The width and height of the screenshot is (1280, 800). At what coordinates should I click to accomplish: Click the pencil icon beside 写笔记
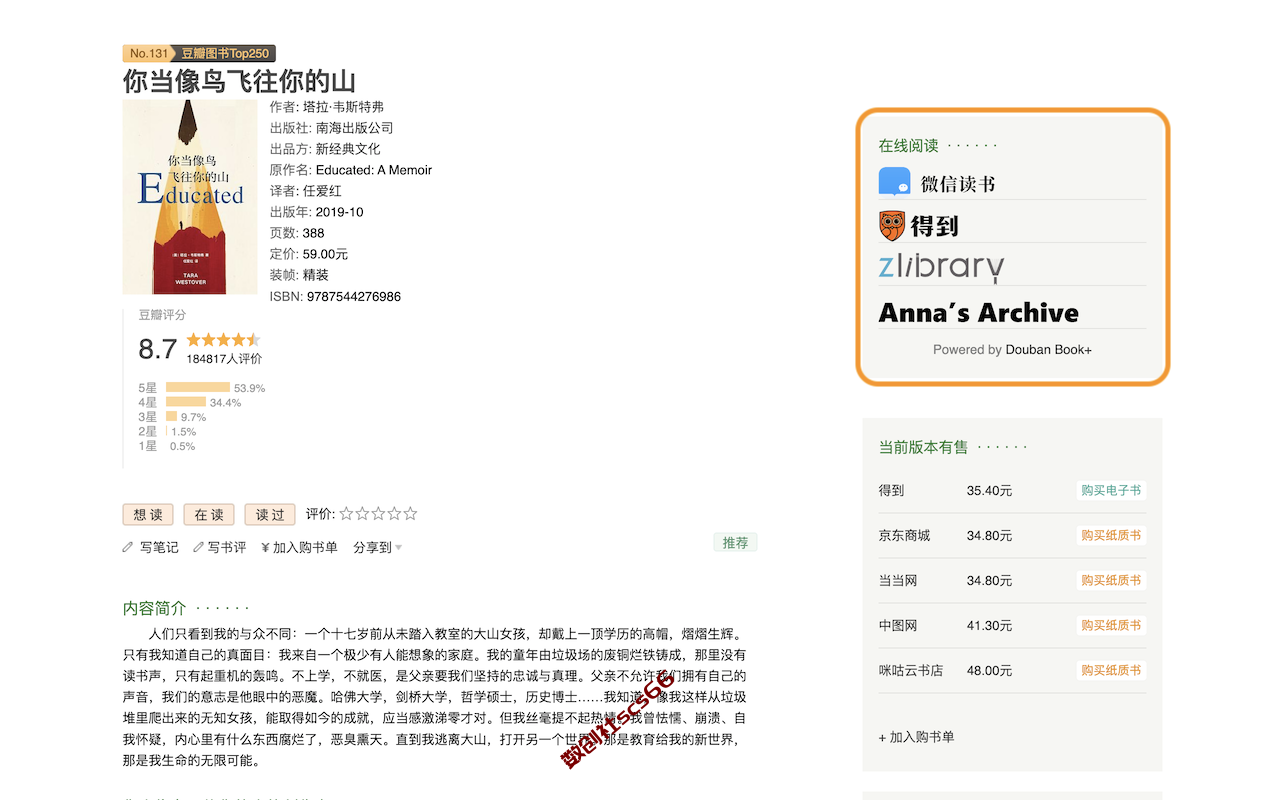coord(128,547)
